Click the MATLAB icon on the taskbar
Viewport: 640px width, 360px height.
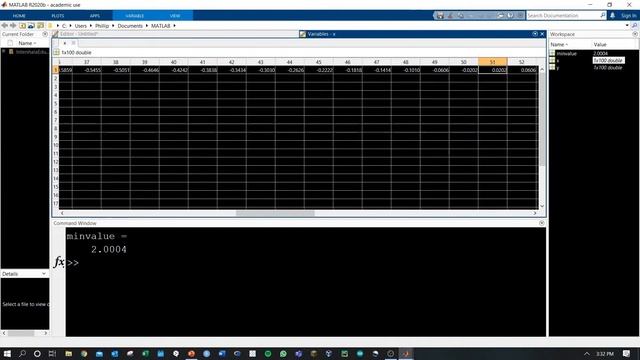tap(406, 353)
